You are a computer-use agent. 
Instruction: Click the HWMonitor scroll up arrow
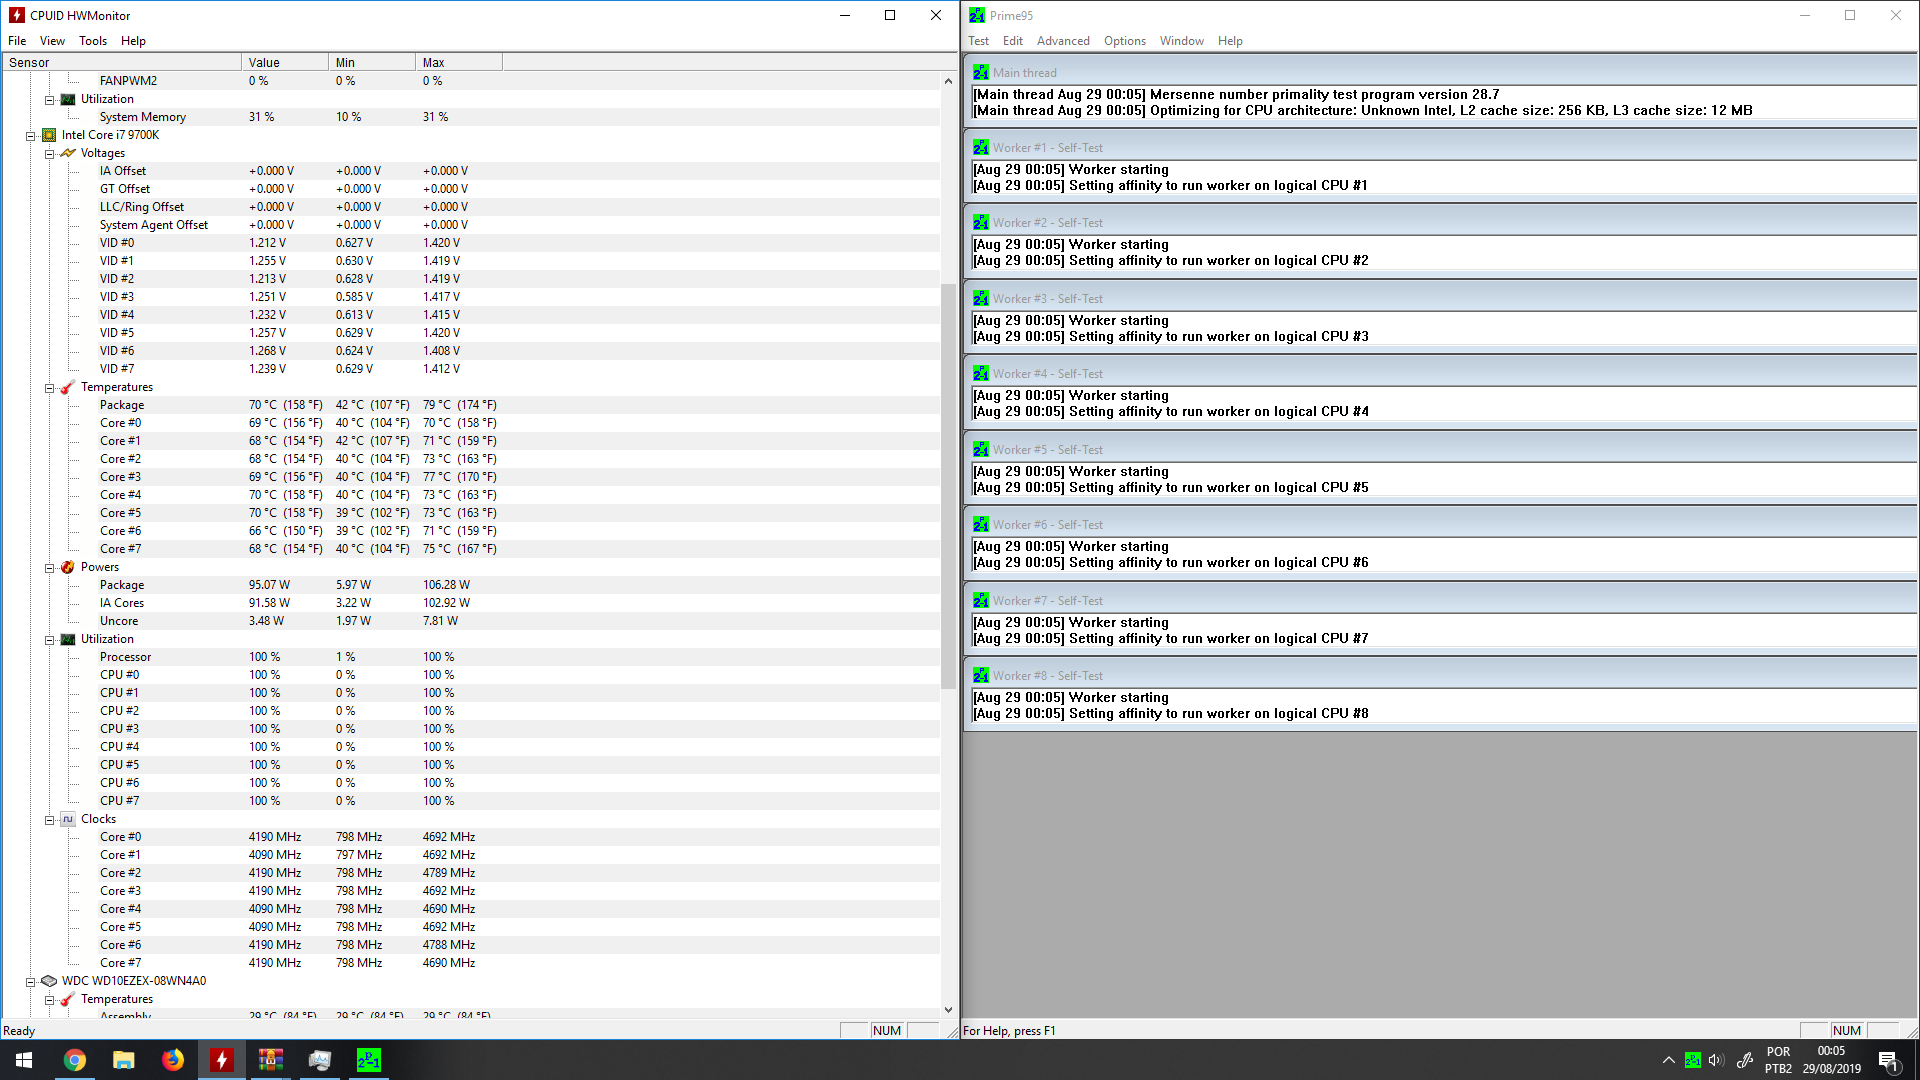point(948,81)
